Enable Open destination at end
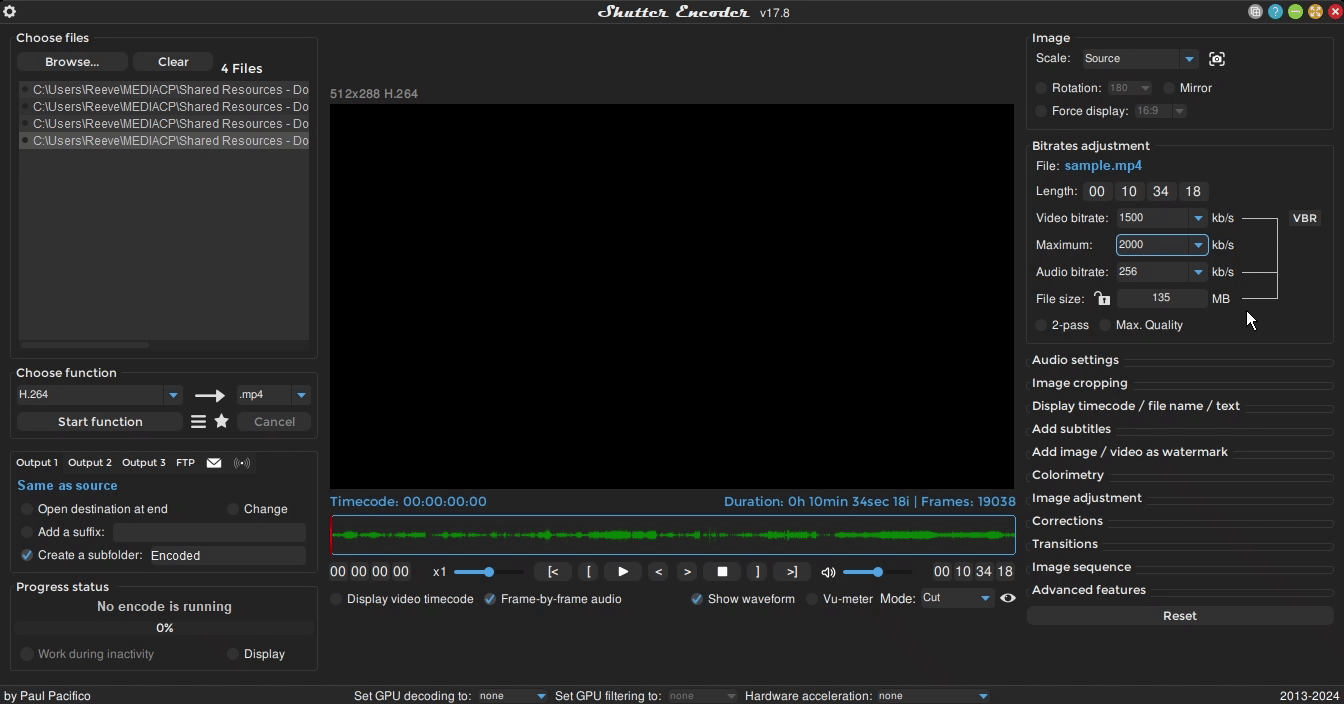This screenshot has height=704, width=1344. [27, 509]
